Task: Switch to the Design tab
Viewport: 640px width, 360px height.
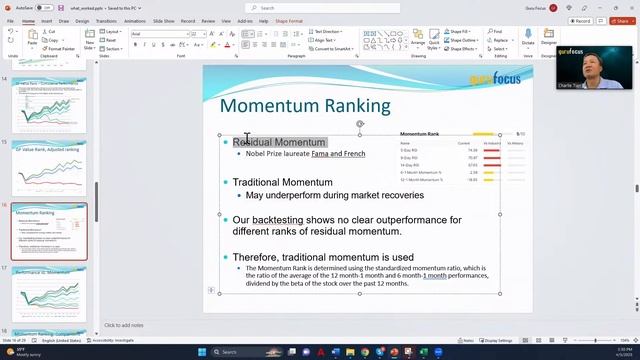Action: point(82,21)
